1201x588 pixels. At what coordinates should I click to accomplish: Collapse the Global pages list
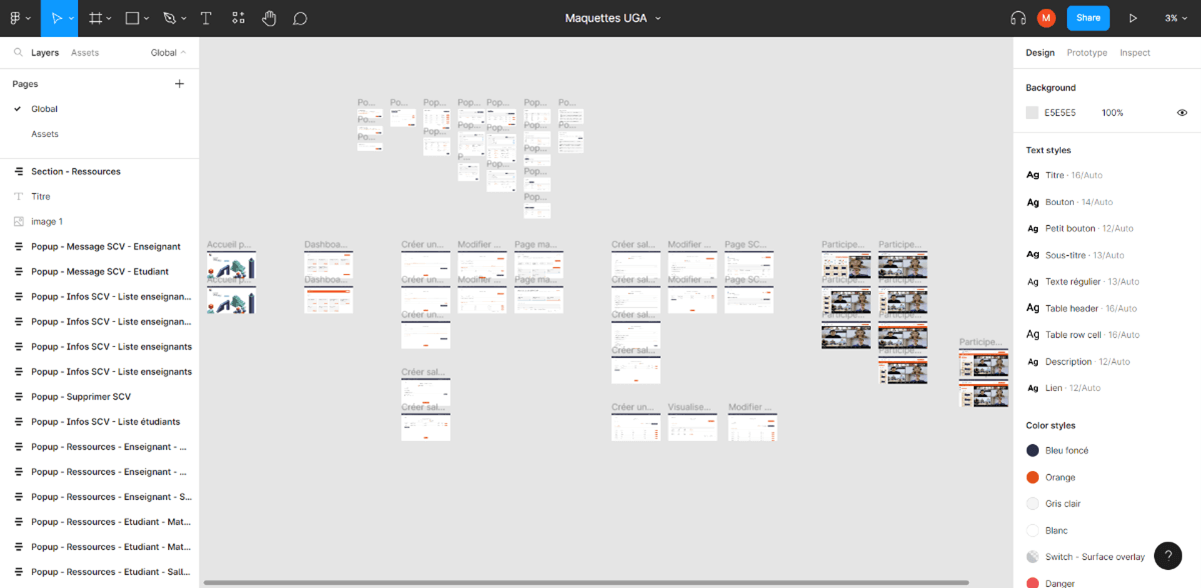coord(168,53)
